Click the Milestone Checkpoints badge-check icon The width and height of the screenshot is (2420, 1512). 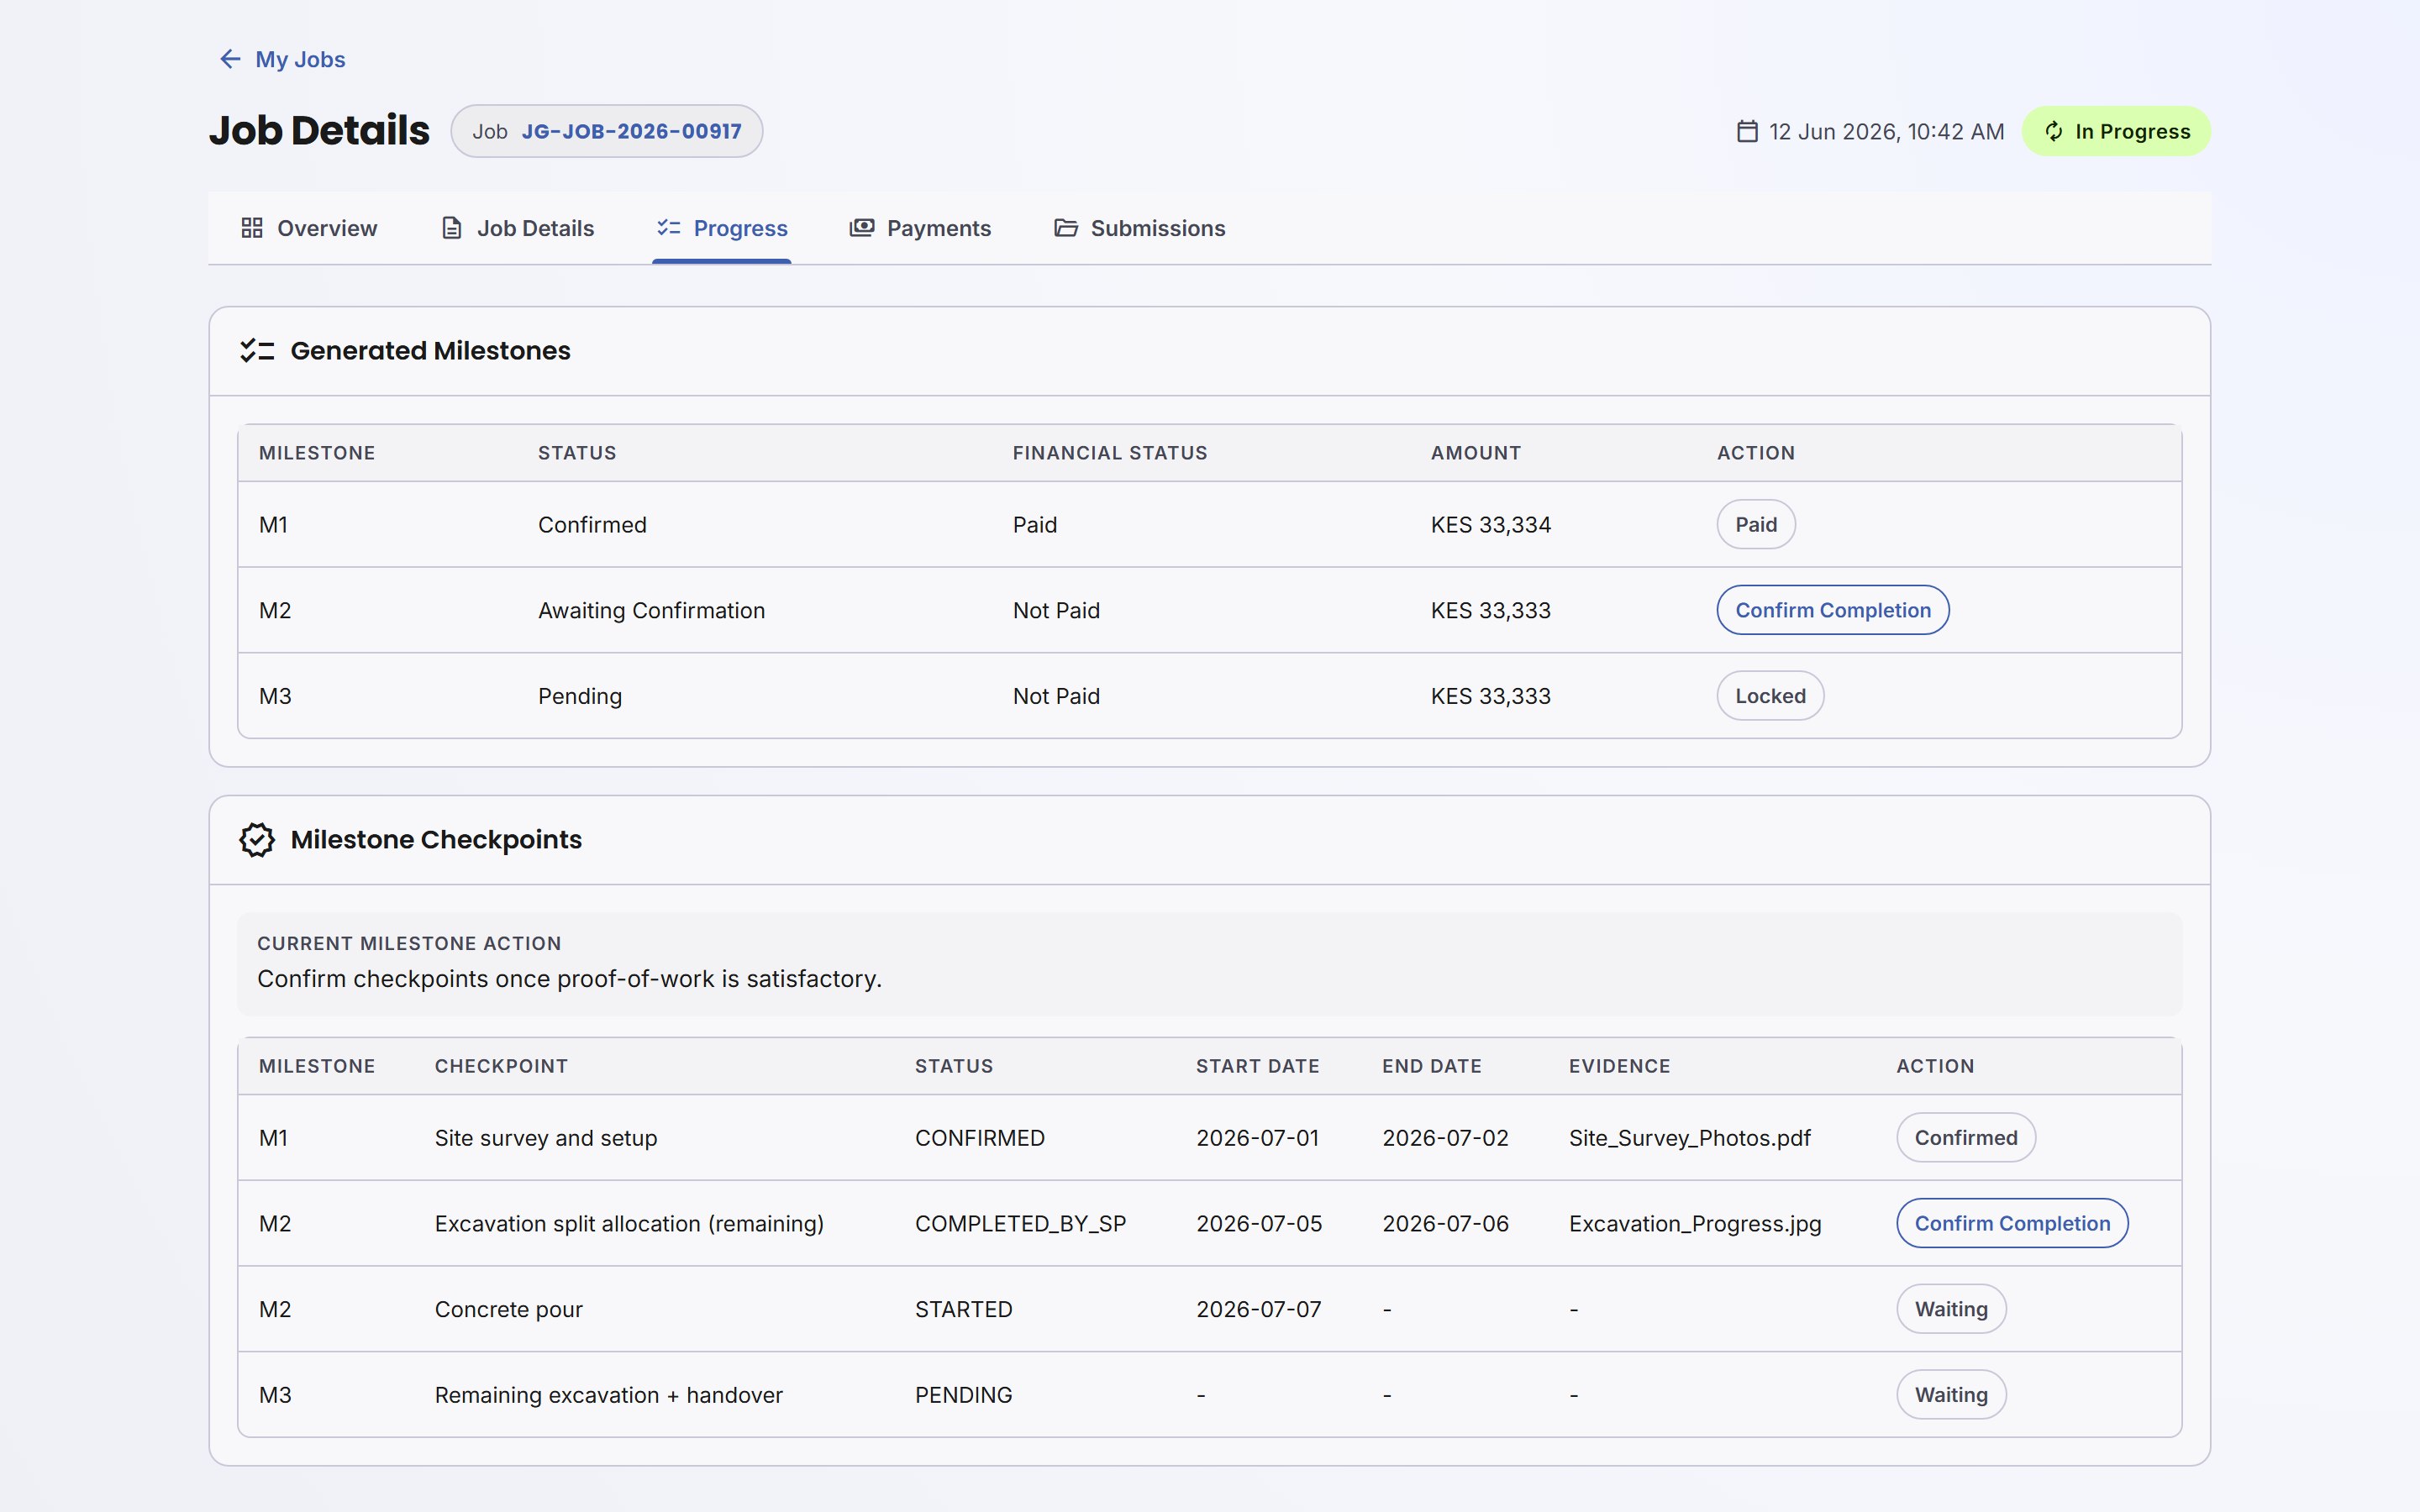pos(257,840)
